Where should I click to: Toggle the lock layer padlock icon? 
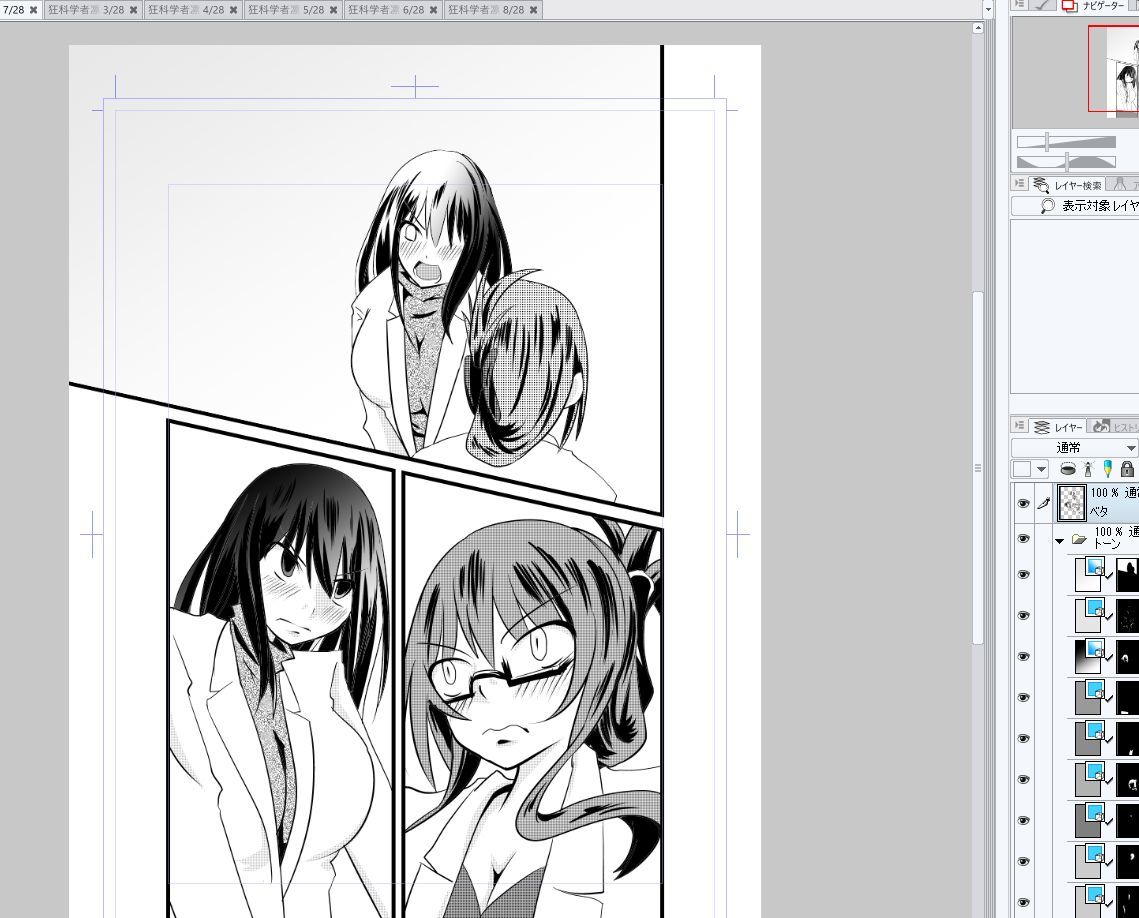click(x=1127, y=469)
